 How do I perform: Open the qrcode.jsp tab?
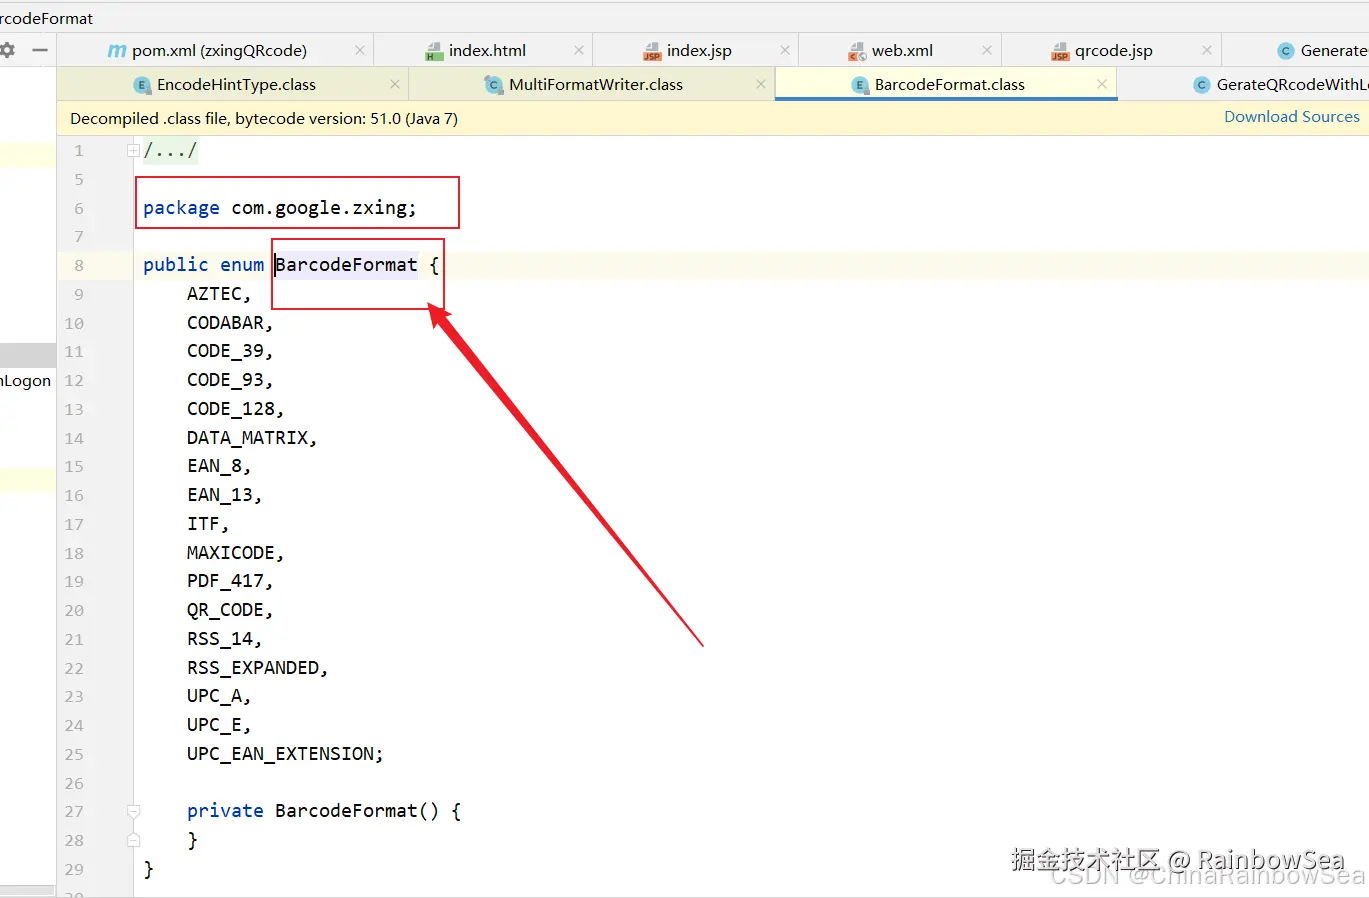[1113, 50]
